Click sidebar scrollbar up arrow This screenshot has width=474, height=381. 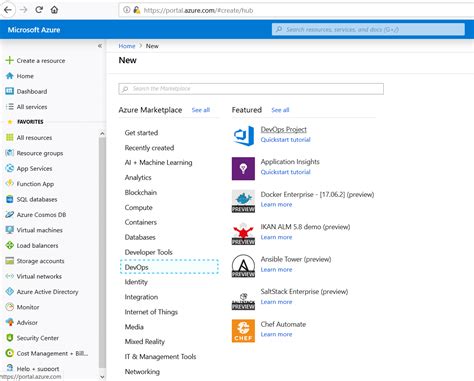[x=102, y=133]
